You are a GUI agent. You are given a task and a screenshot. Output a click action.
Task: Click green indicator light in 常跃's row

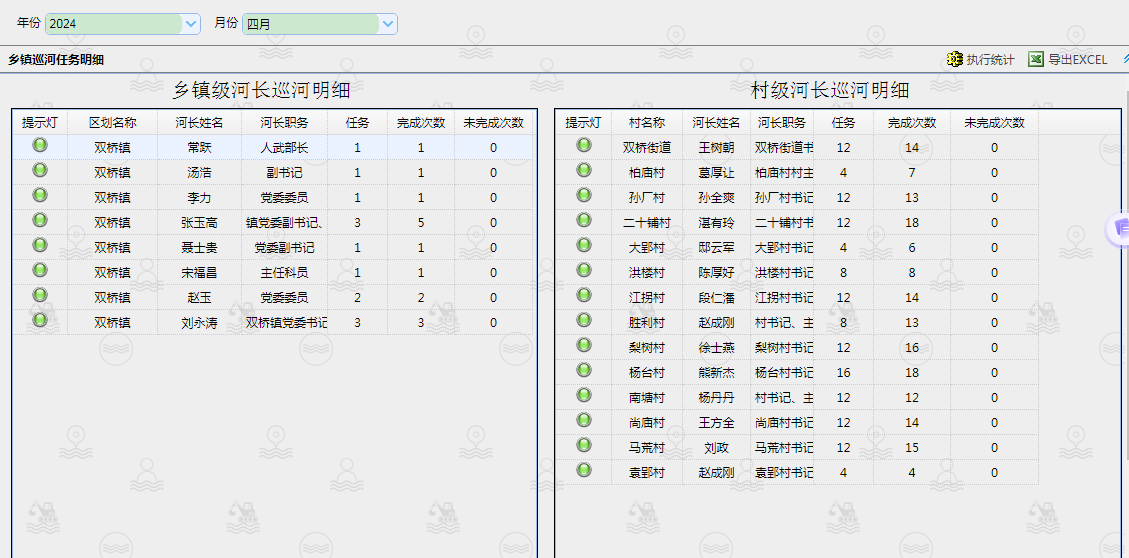[x=40, y=146]
